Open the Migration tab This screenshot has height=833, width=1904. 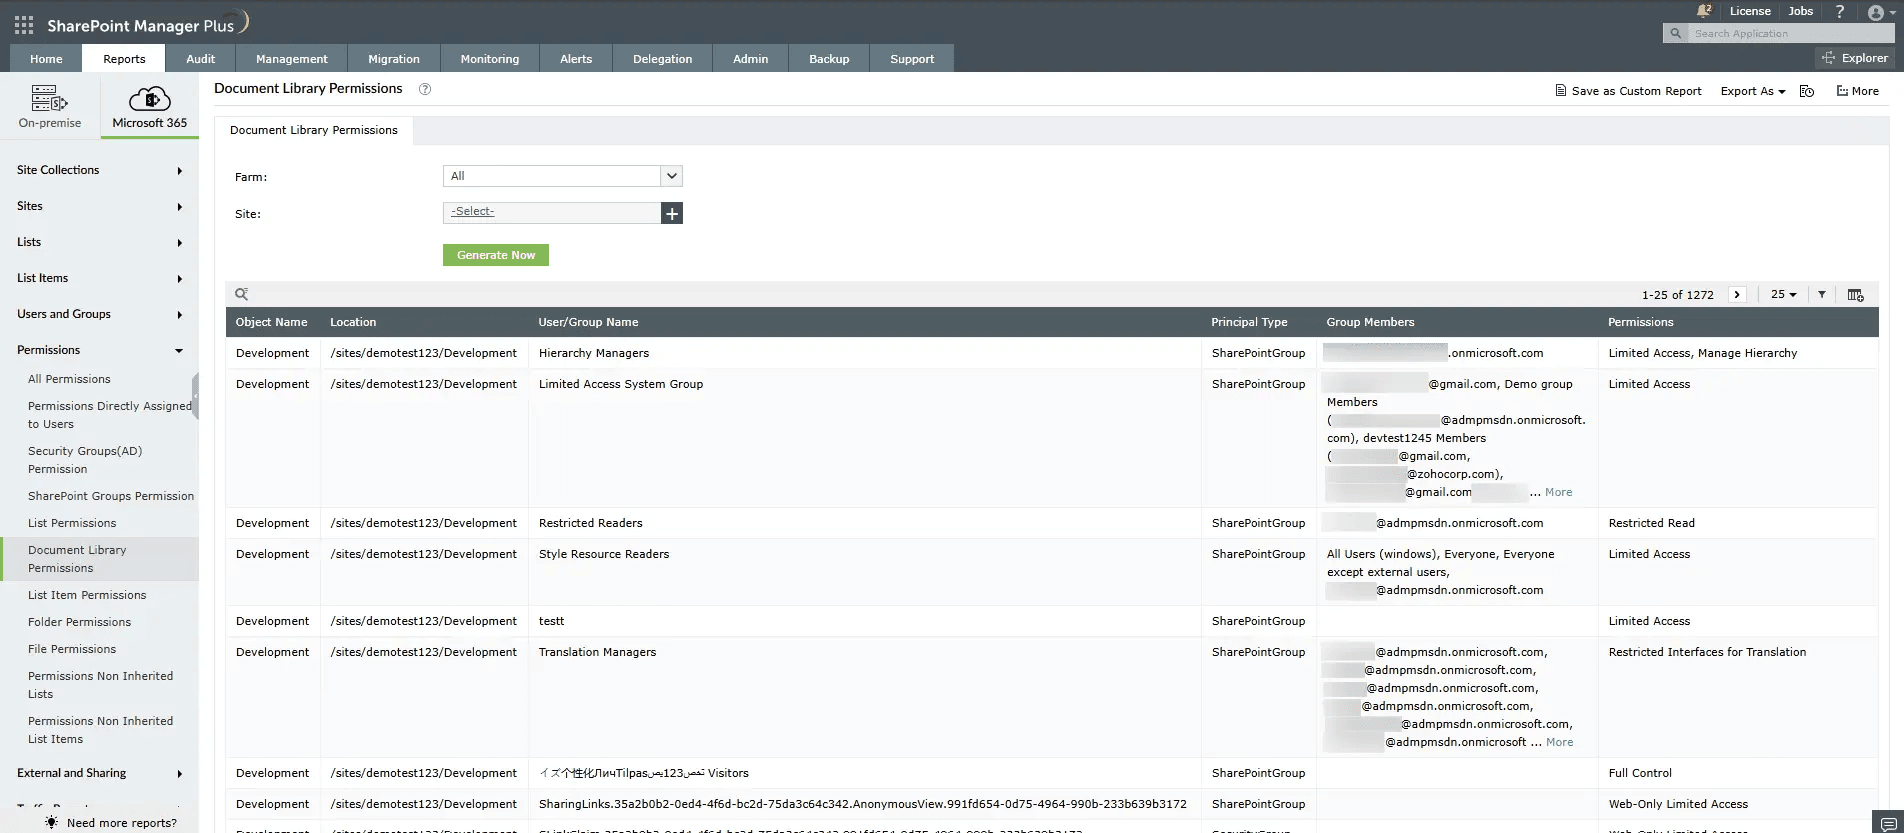pyautogui.click(x=394, y=59)
